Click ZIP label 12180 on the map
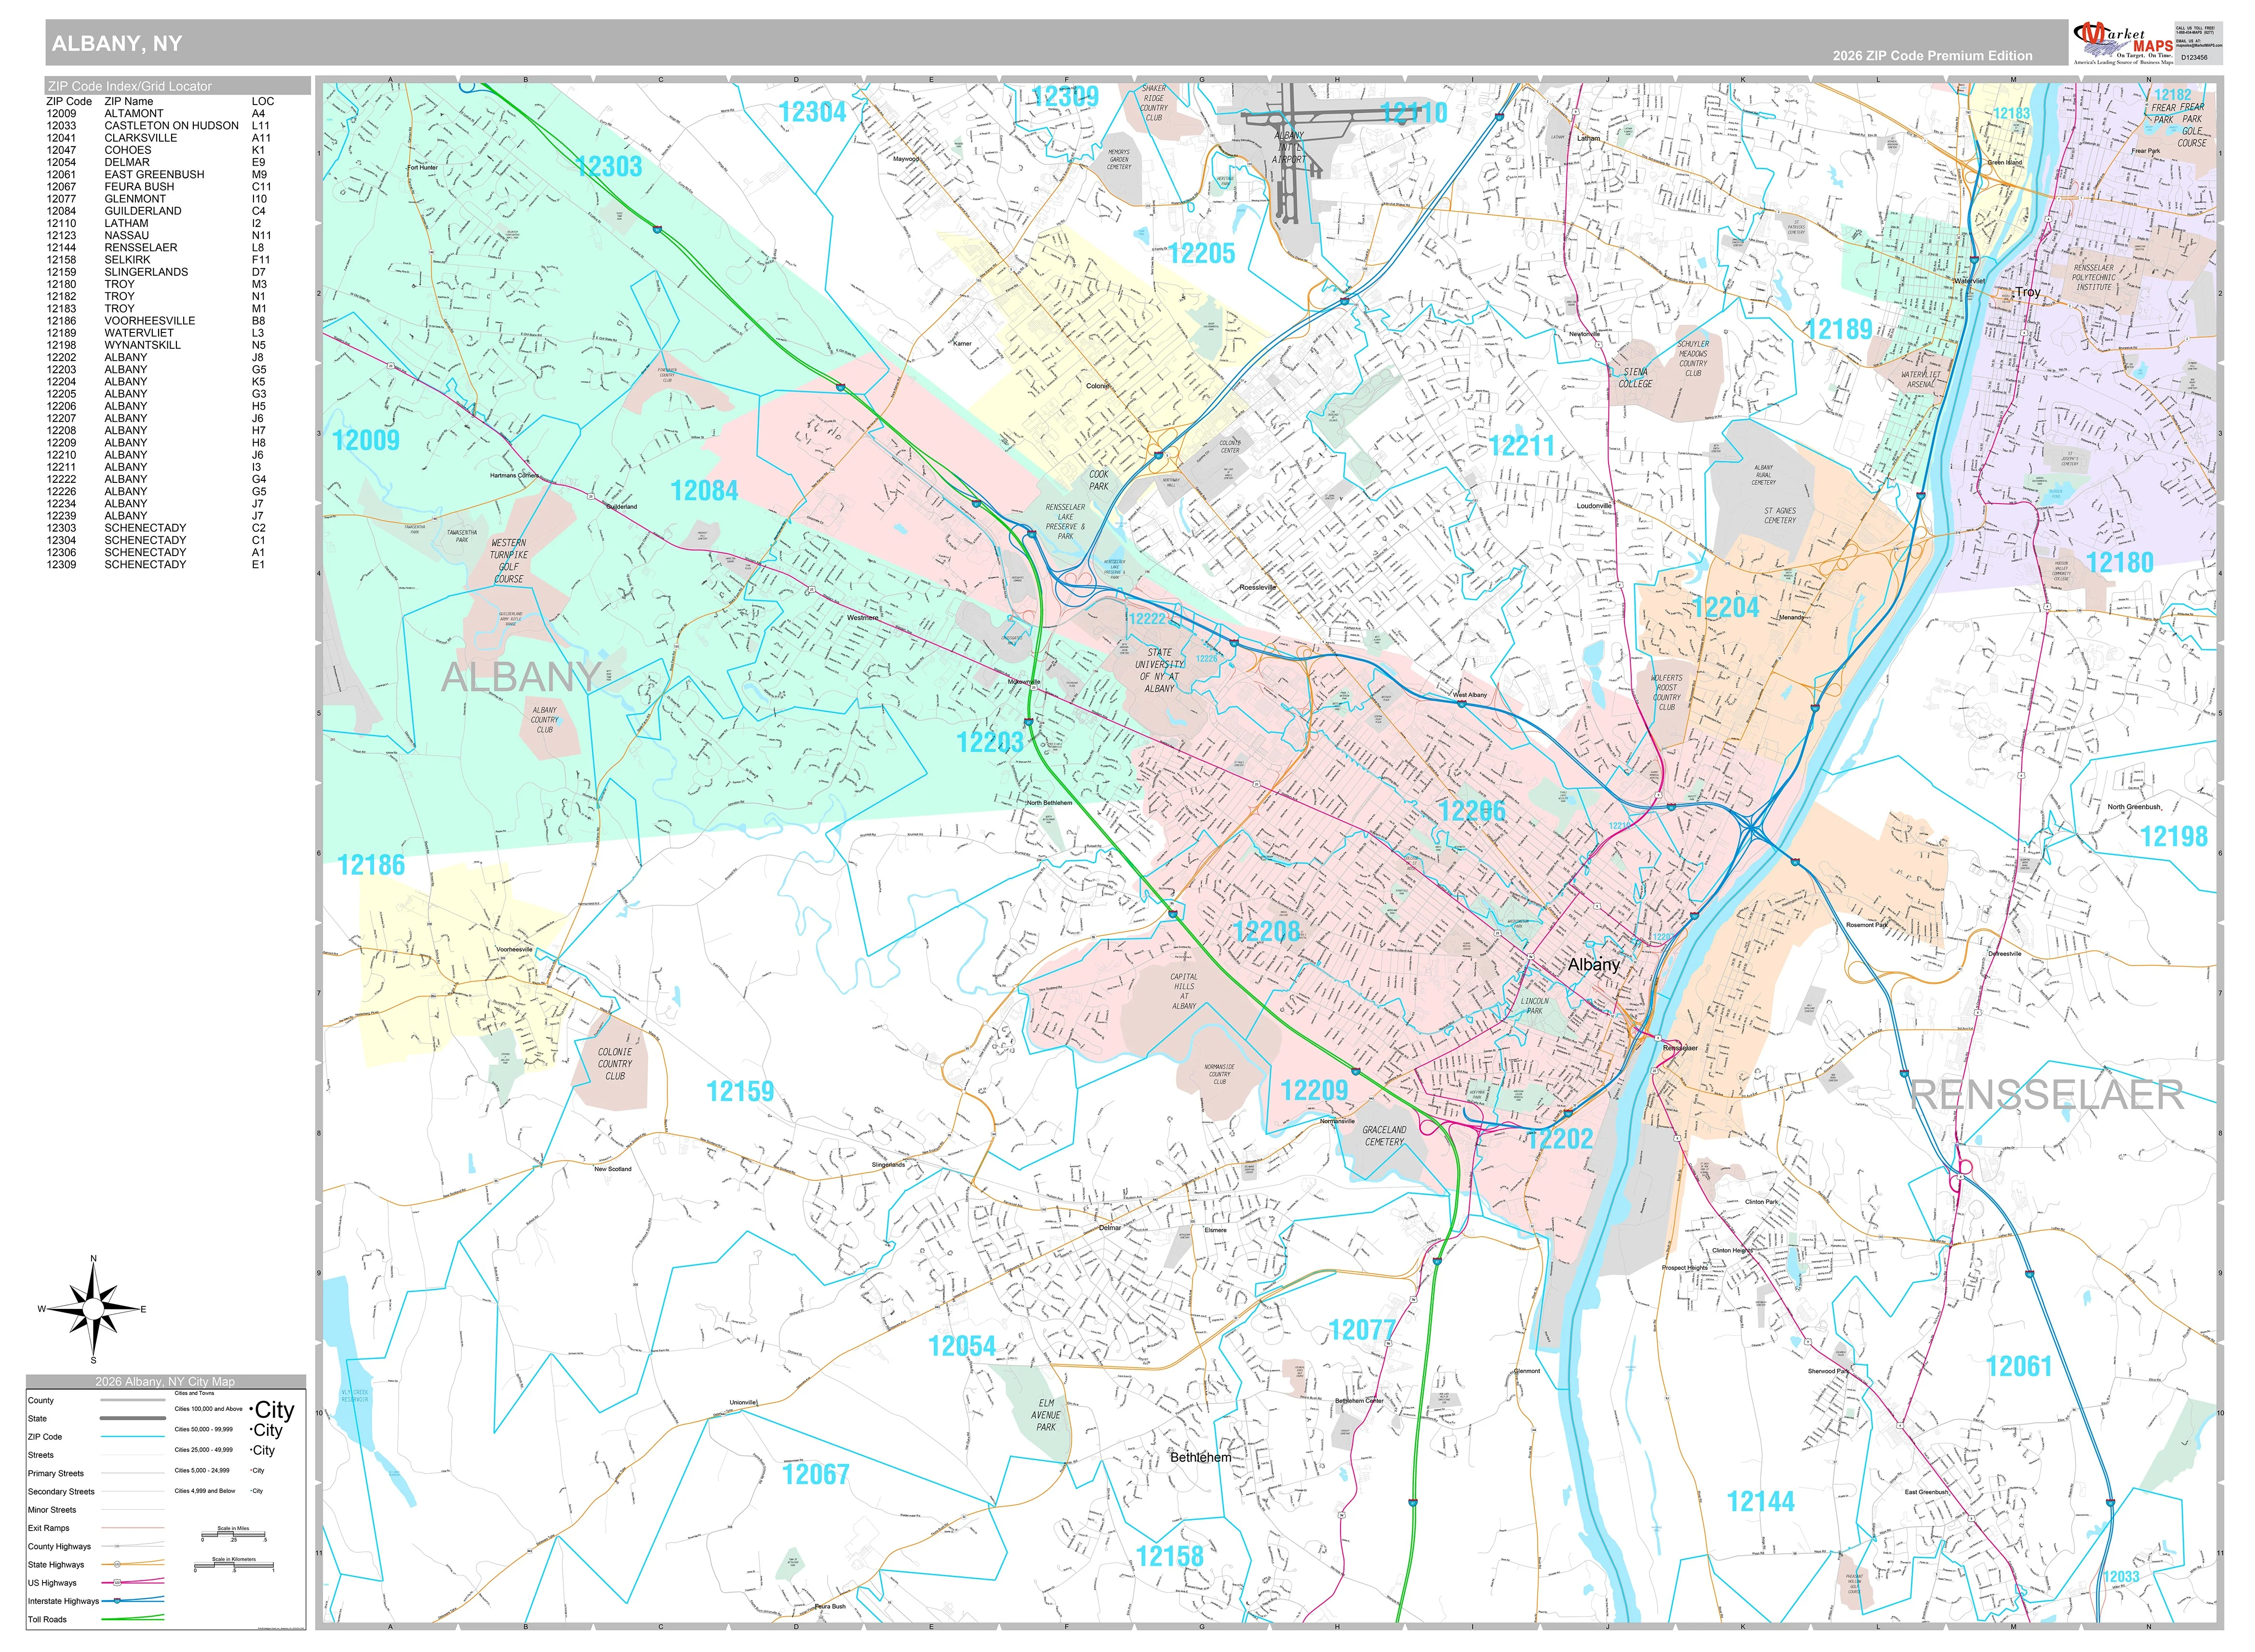 click(x=2119, y=563)
